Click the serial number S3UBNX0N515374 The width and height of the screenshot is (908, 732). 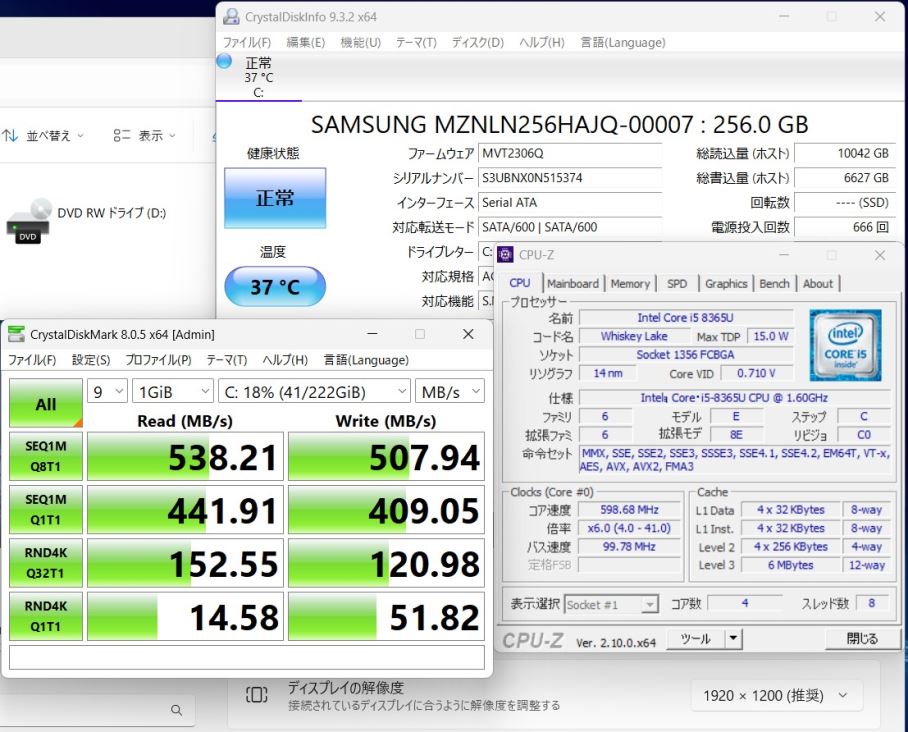pos(570,178)
